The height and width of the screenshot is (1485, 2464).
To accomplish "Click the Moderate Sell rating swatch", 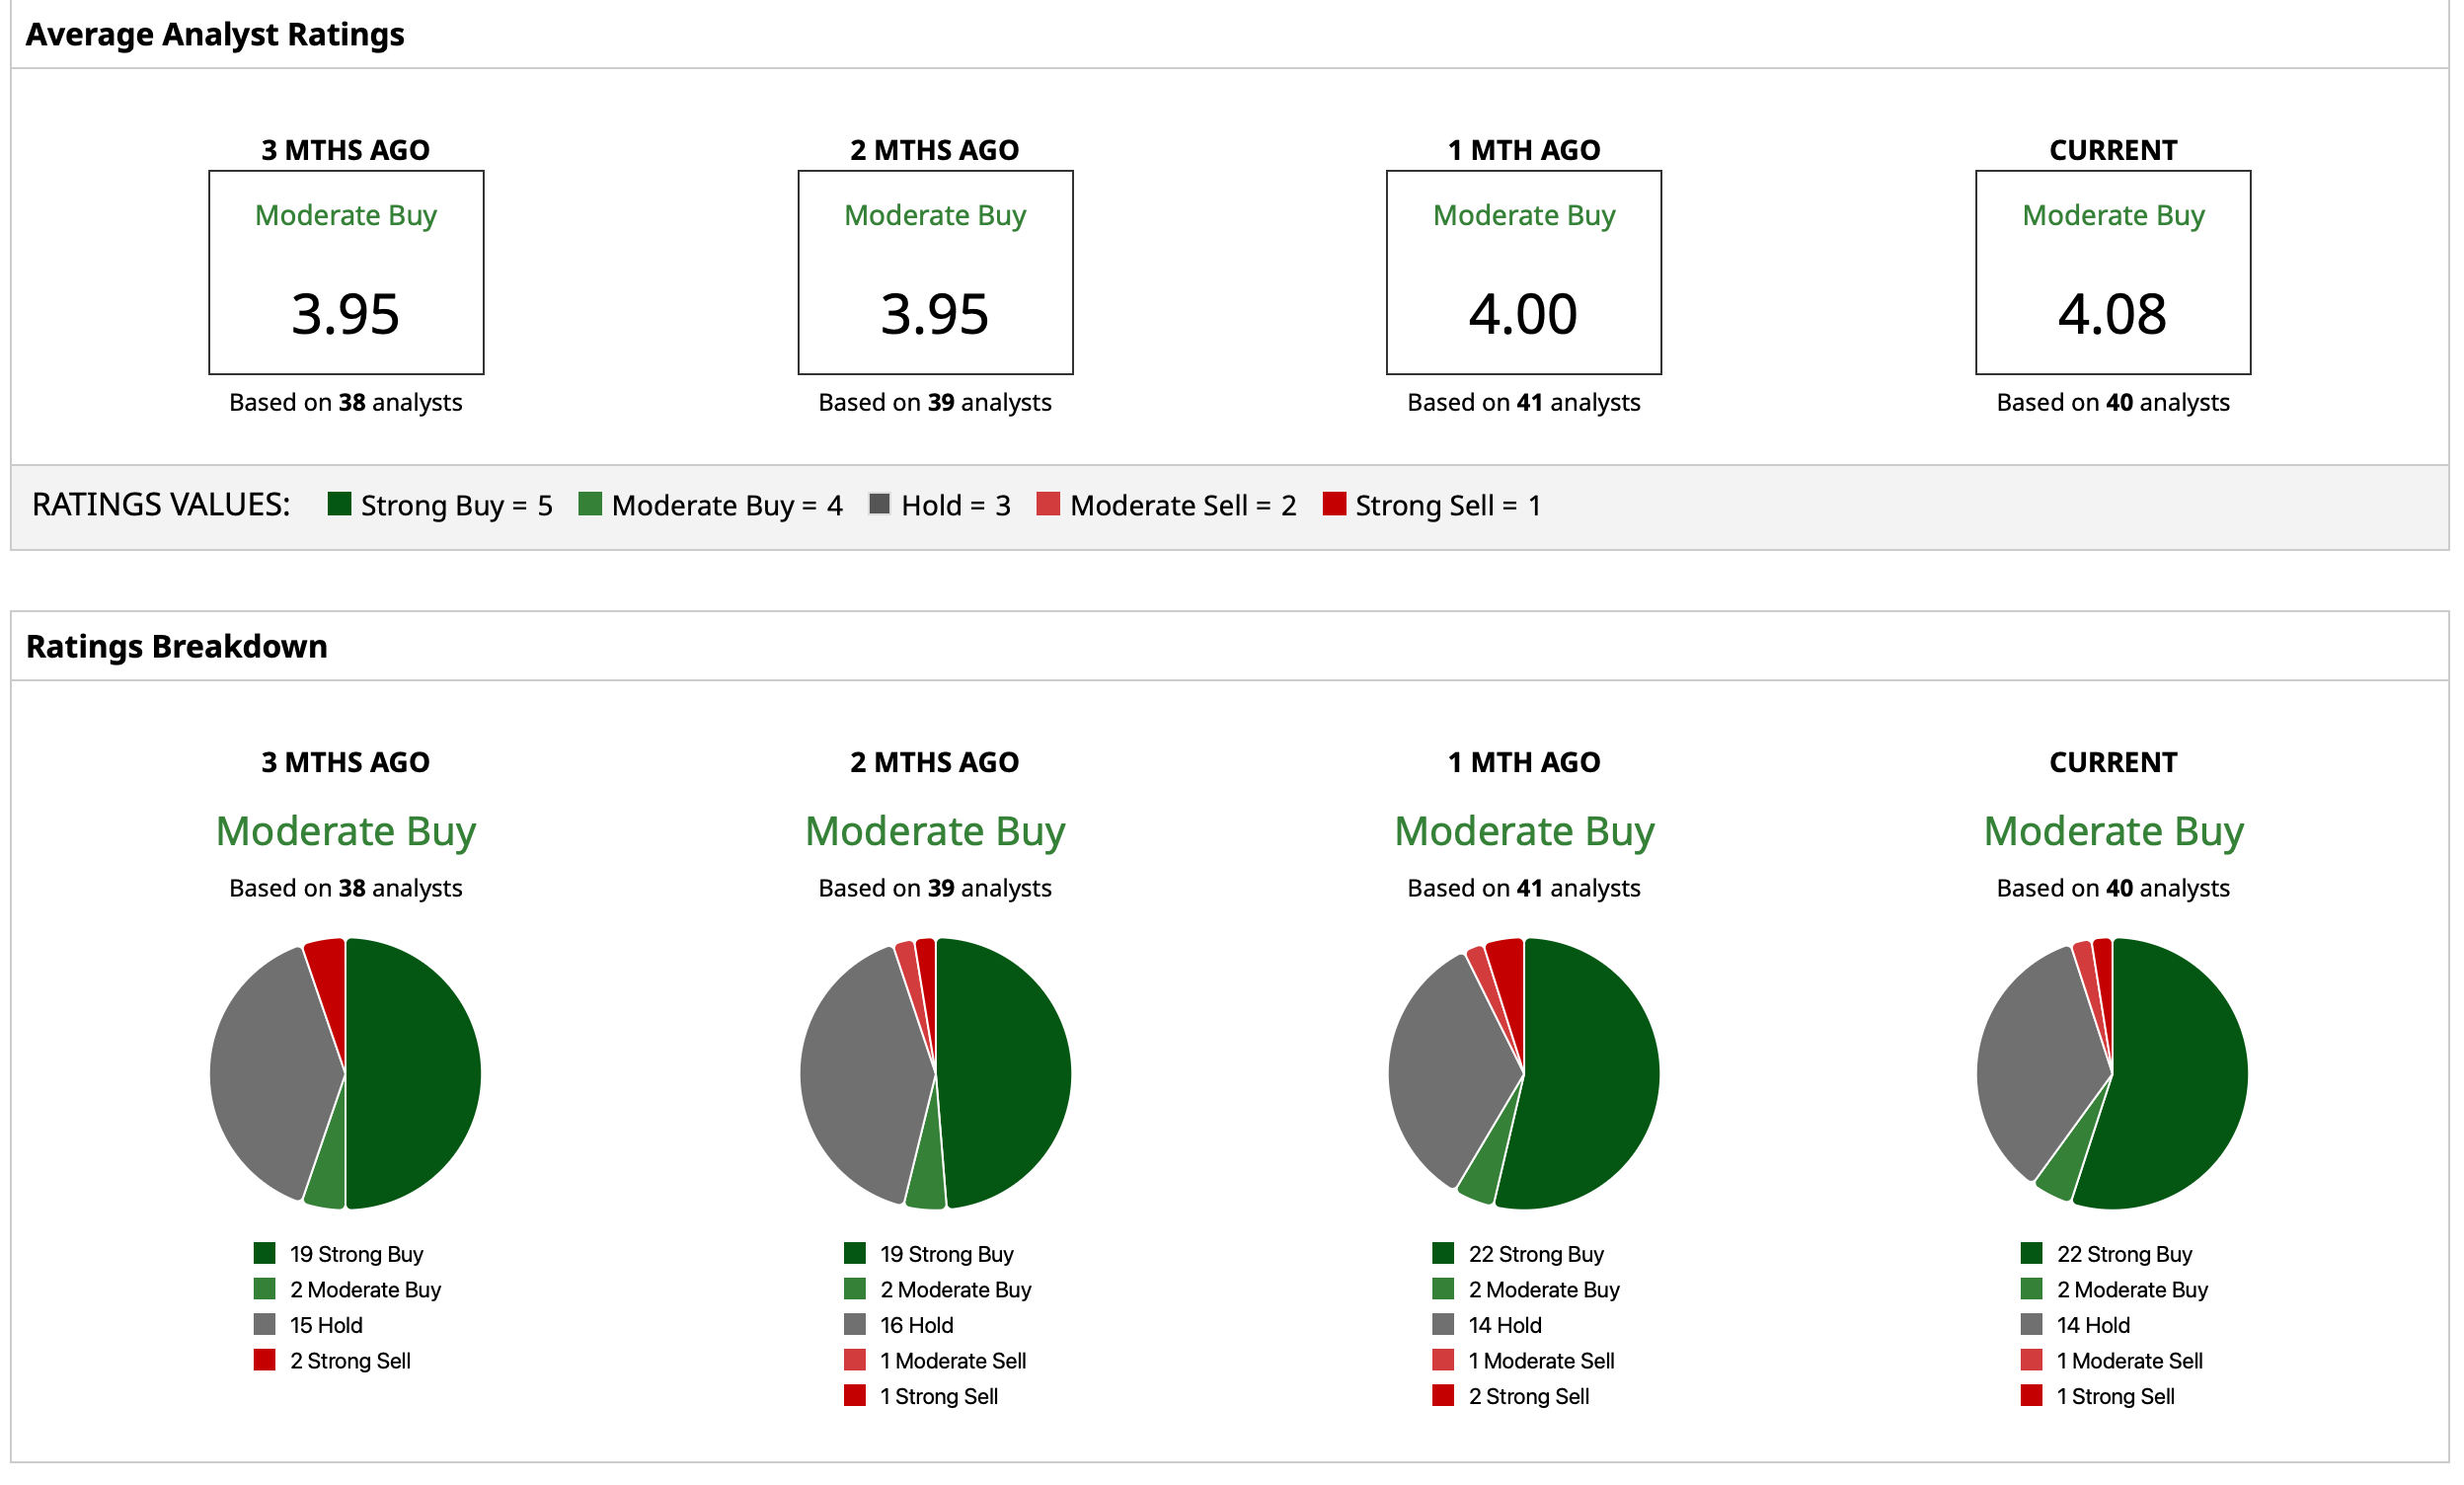I will click(x=1048, y=504).
